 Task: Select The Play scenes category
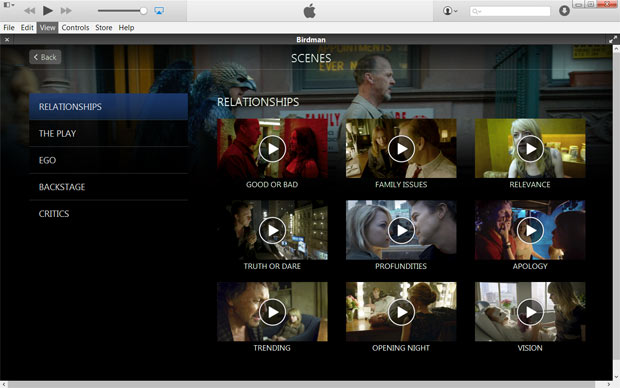(108, 133)
